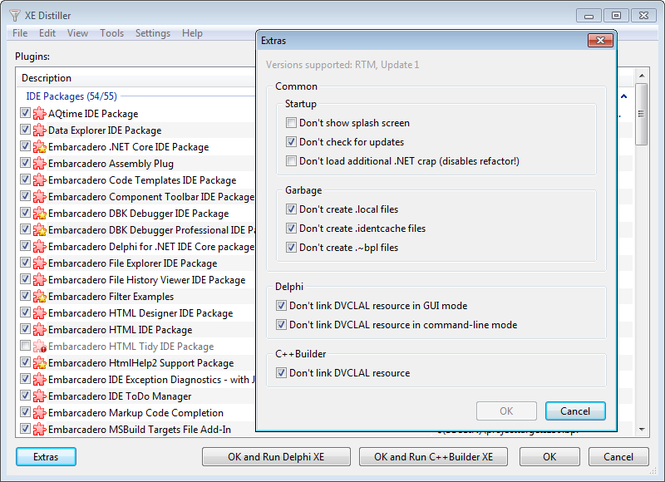665x482 pixels.
Task: Open the Settings menu
Action: [x=153, y=33]
